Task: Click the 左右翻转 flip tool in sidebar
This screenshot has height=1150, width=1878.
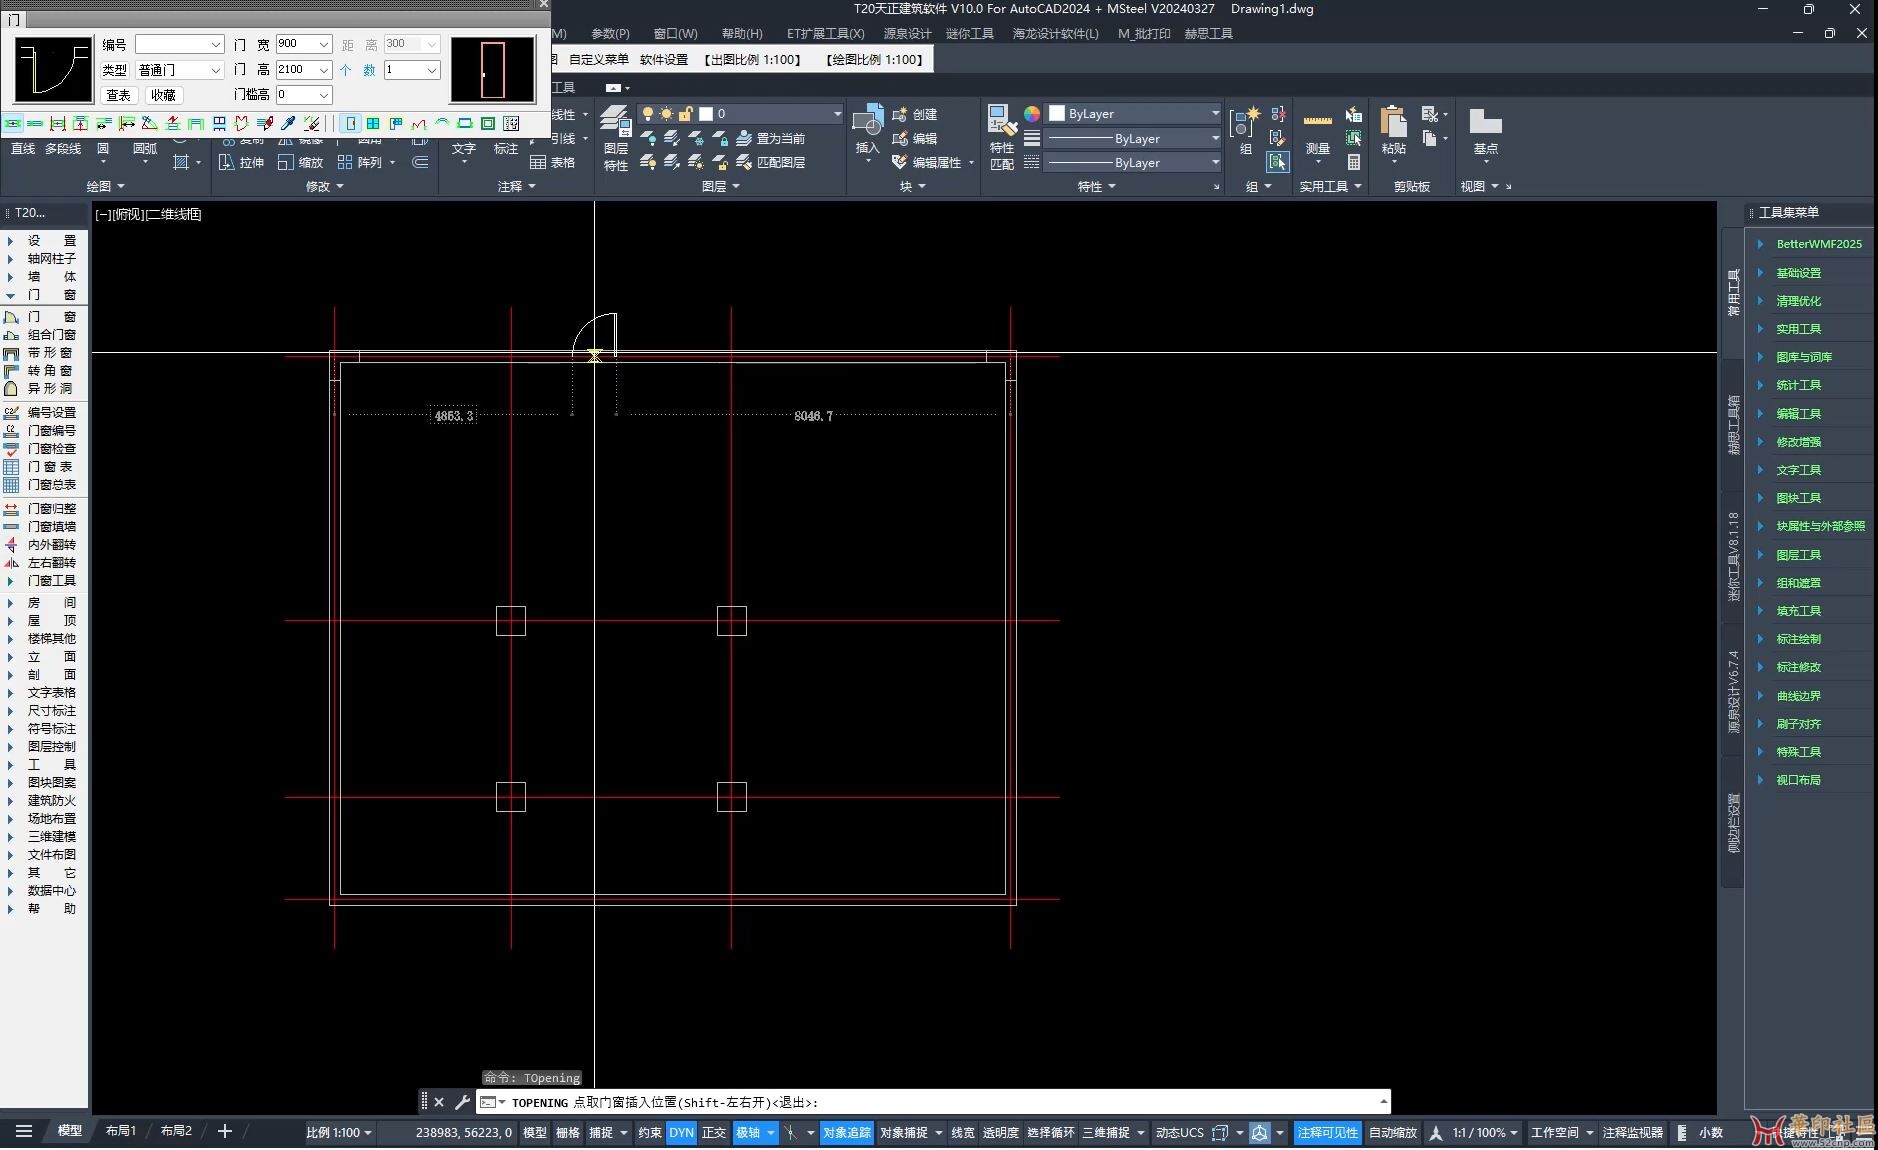Action: (40, 563)
